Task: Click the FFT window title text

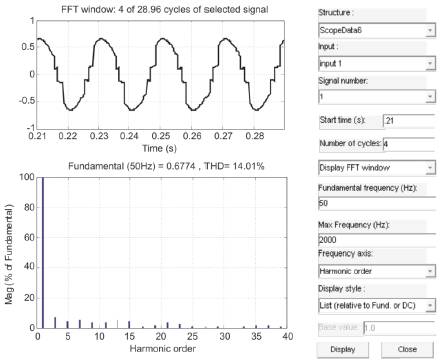Action: click(x=165, y=9)
